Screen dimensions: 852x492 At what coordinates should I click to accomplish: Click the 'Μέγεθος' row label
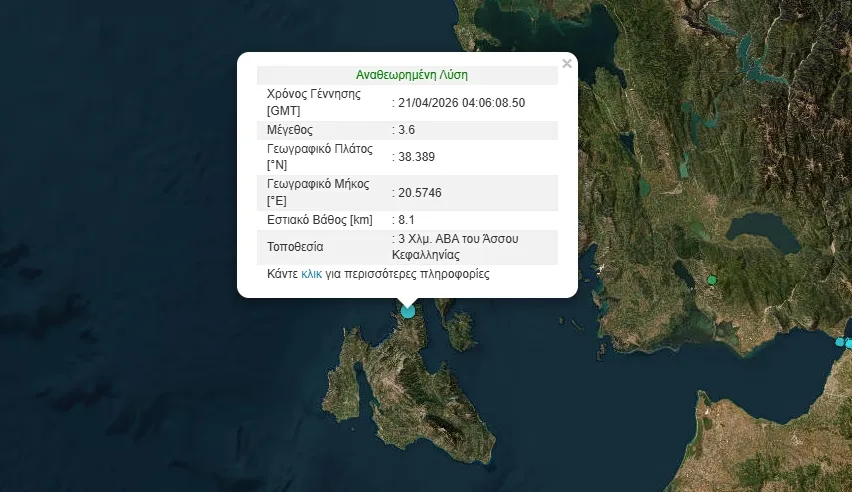tap(290, 130)
